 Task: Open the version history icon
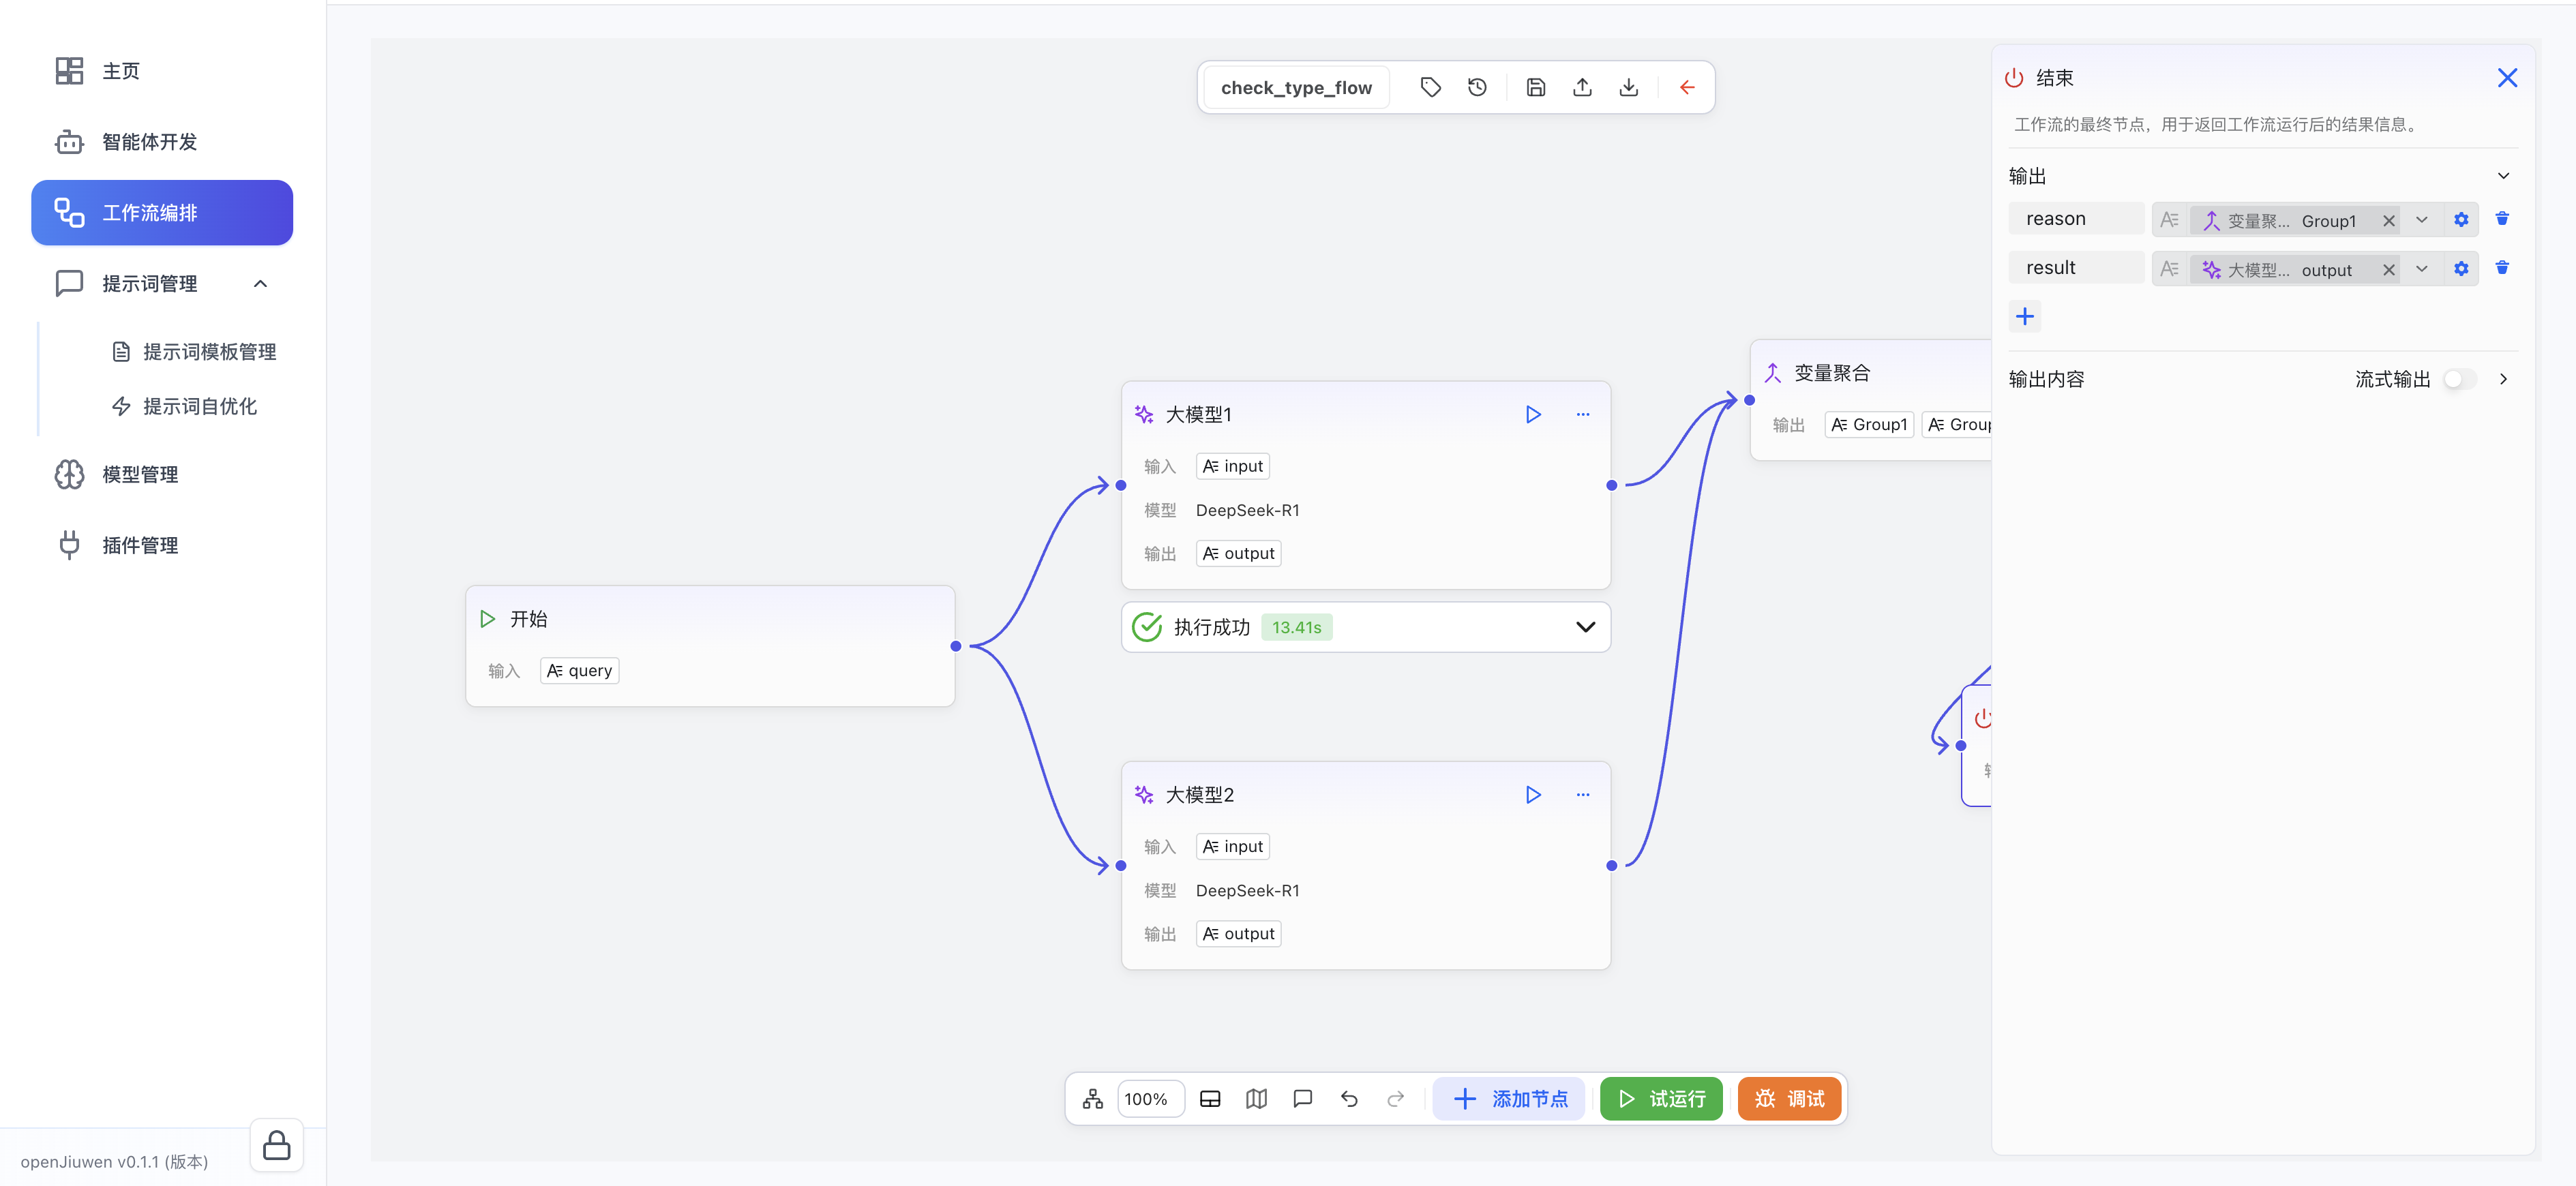coord(1477,87)
